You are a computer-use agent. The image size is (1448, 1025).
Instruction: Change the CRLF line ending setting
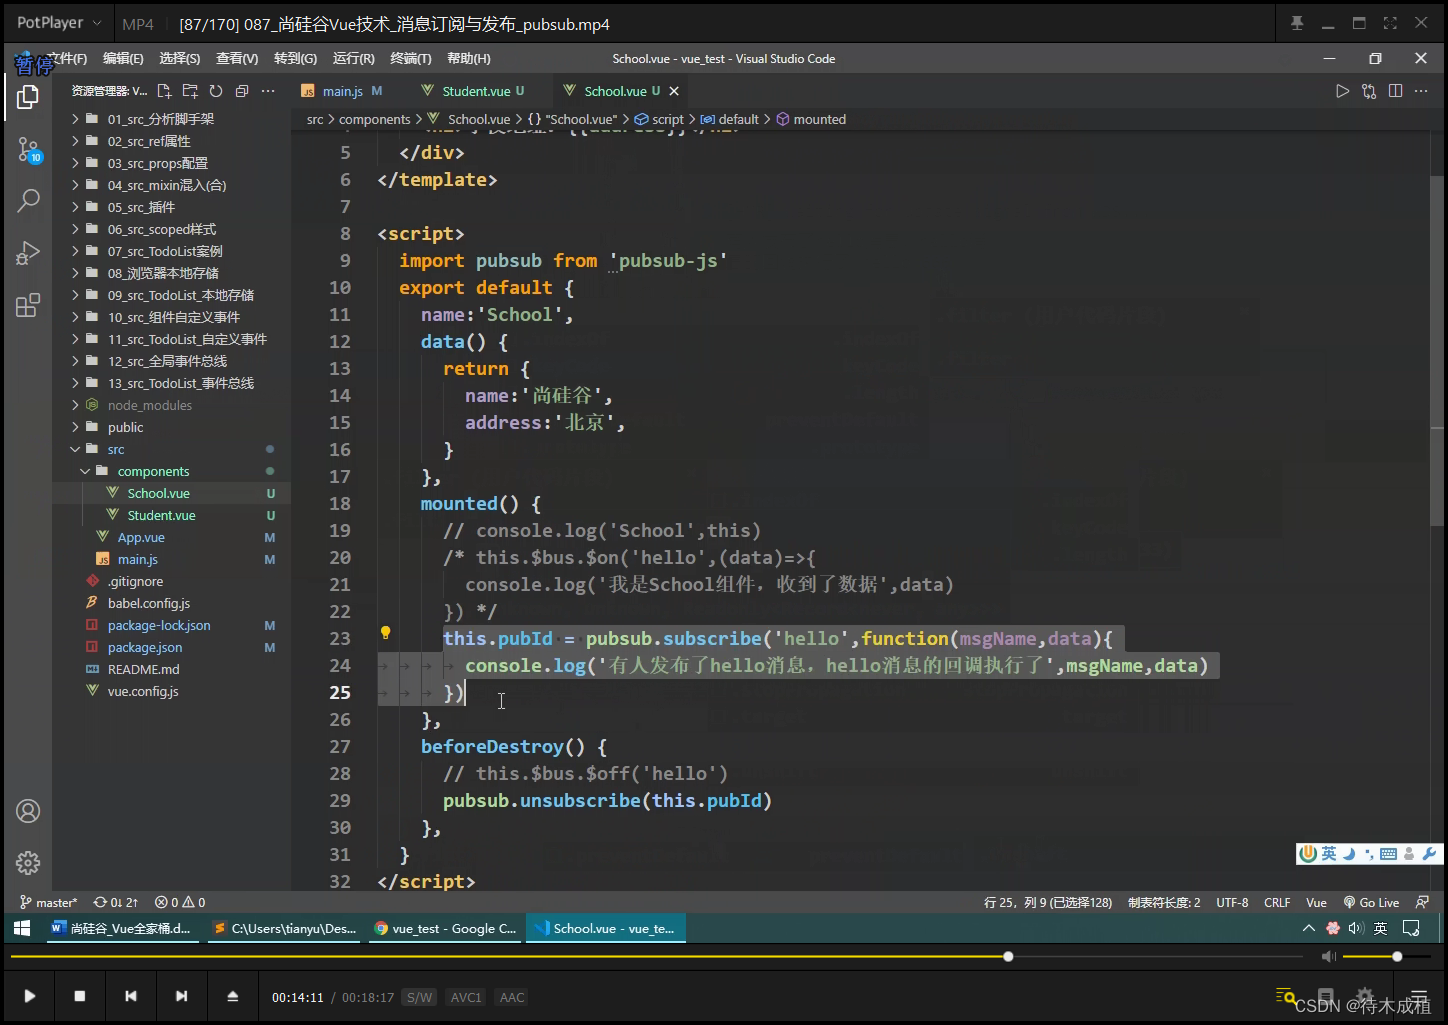1277,902
